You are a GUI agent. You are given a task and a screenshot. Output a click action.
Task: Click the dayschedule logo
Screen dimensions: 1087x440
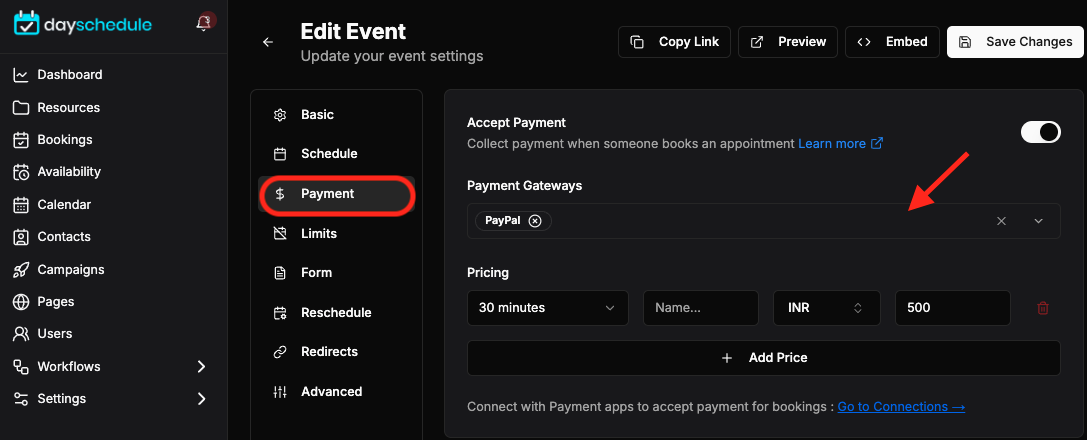coord(83,24)
